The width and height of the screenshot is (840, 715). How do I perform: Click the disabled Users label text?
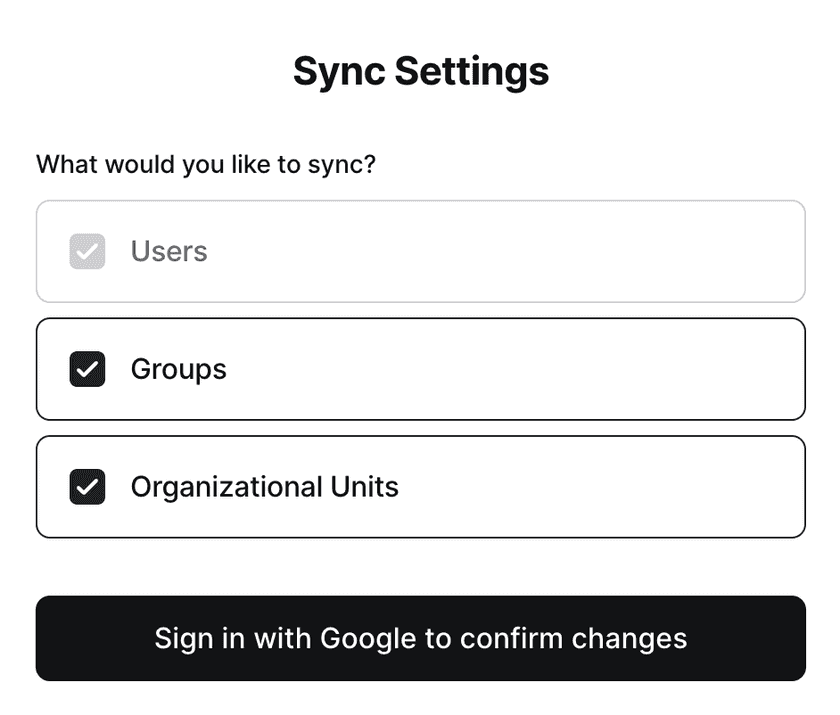(x=169, y=251)
